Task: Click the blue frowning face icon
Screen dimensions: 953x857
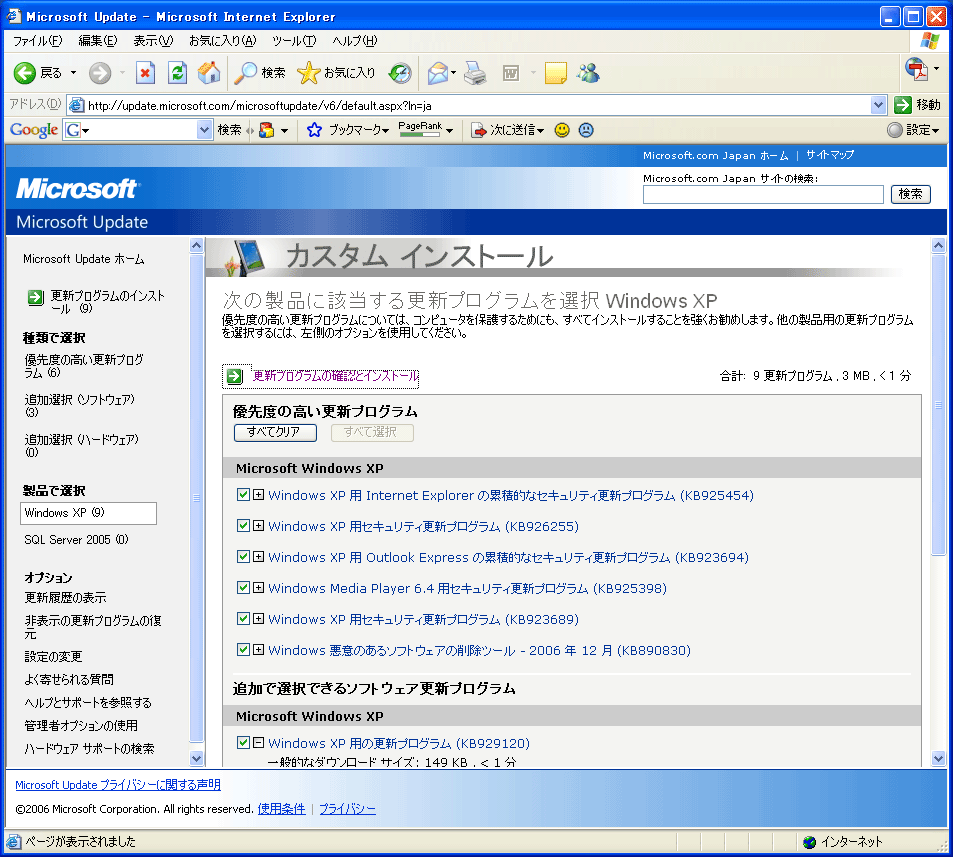Action: (x=586, y=129)
